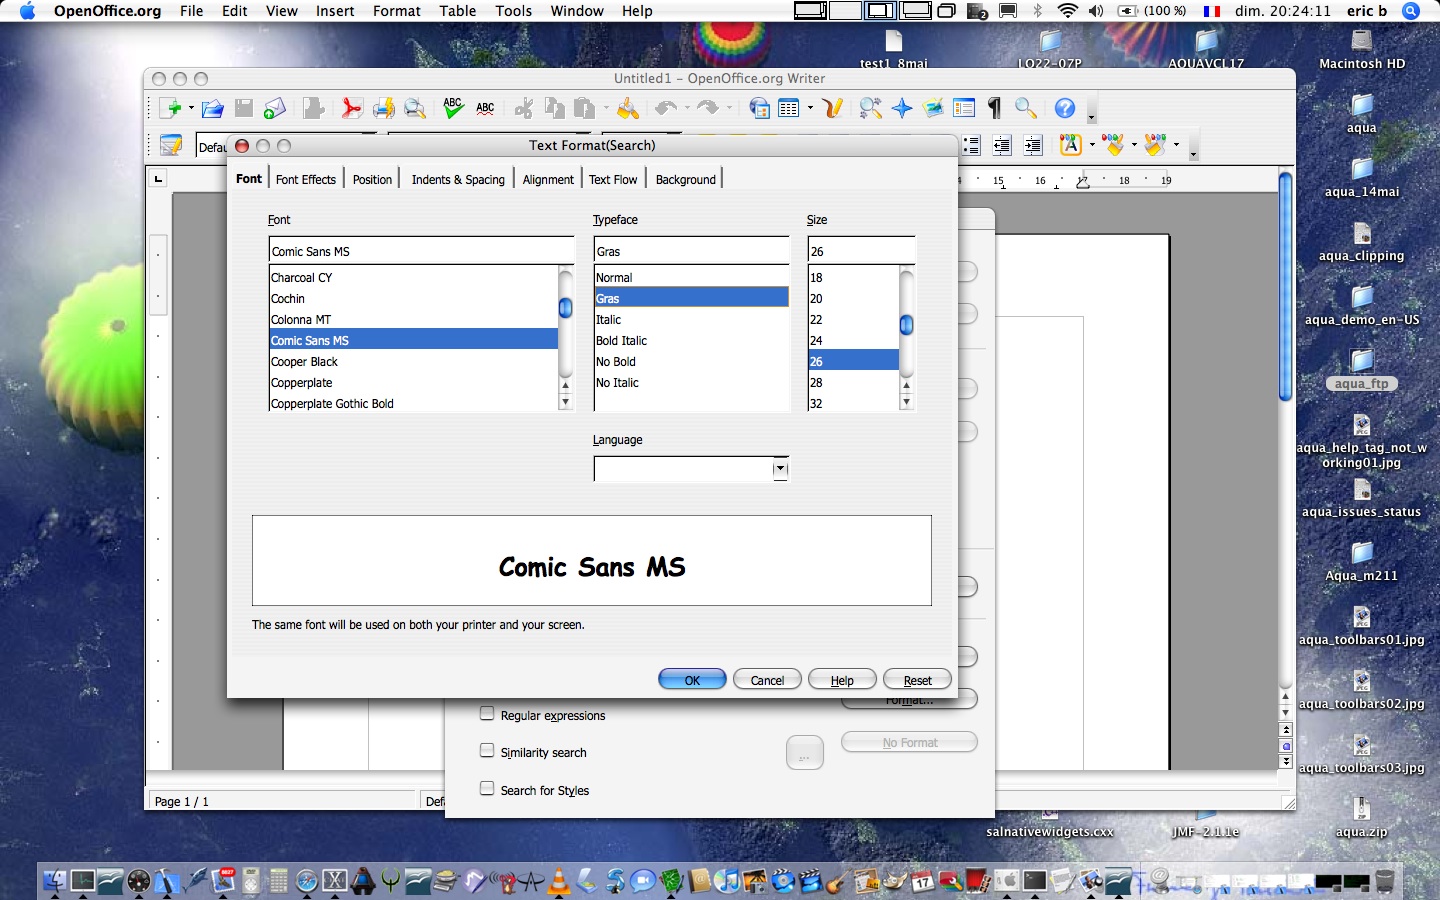The width and height of the screenshot is (1440, 900).
Task: Click the Hyperlink globe icon
Action: click(759, 108)
